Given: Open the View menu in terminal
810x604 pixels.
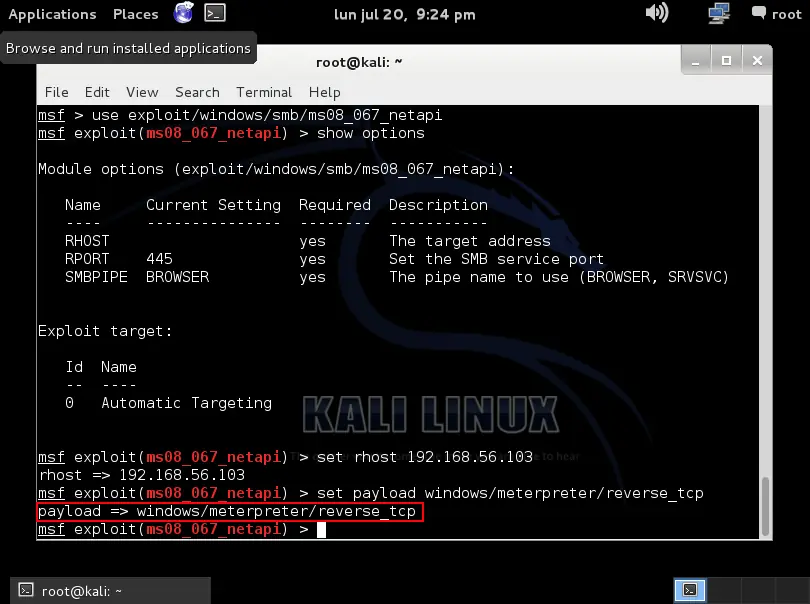Looking at the screenshot, I should [142, 92].
